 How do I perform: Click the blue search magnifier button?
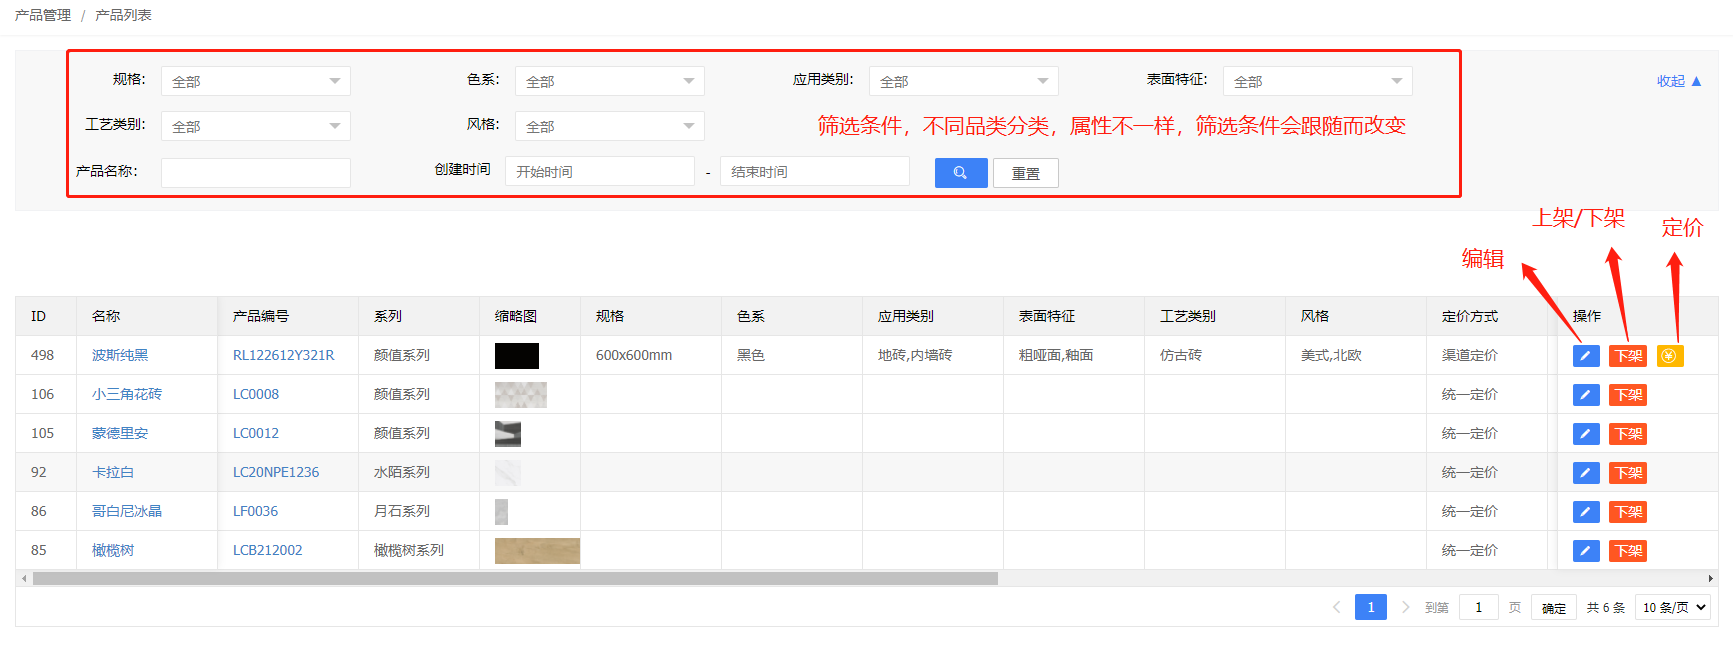[960, 173]
